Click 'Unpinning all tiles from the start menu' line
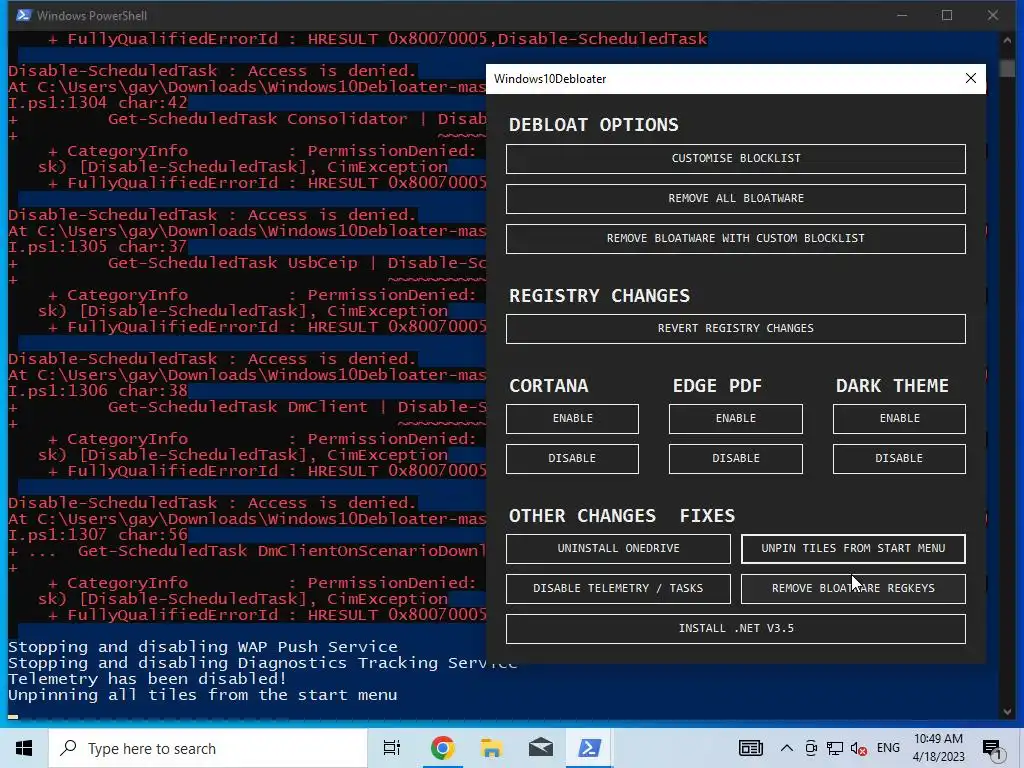This screenshot has height=768, width=1024. coord(202,696)
